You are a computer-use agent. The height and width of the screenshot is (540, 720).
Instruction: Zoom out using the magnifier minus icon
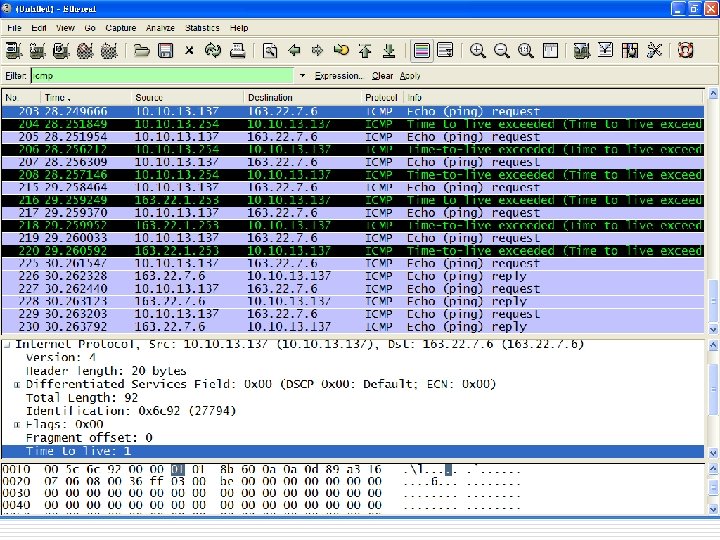point(501,50)
